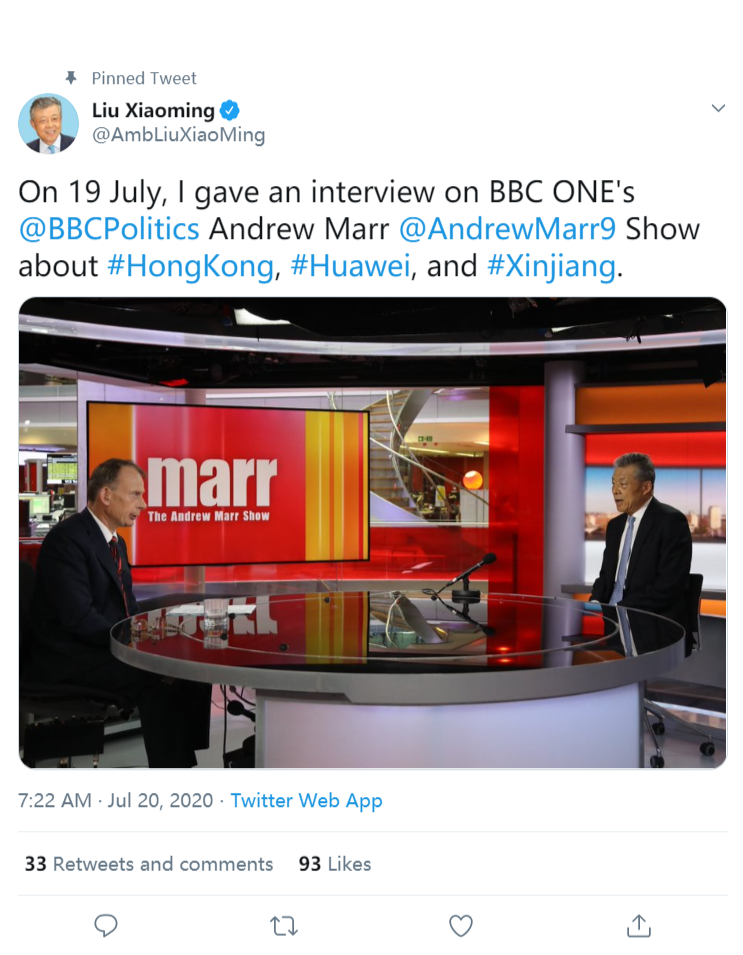Retweet this tweet using the retweet icon
This screenshot has width=743, height=955.
(283, 926)
